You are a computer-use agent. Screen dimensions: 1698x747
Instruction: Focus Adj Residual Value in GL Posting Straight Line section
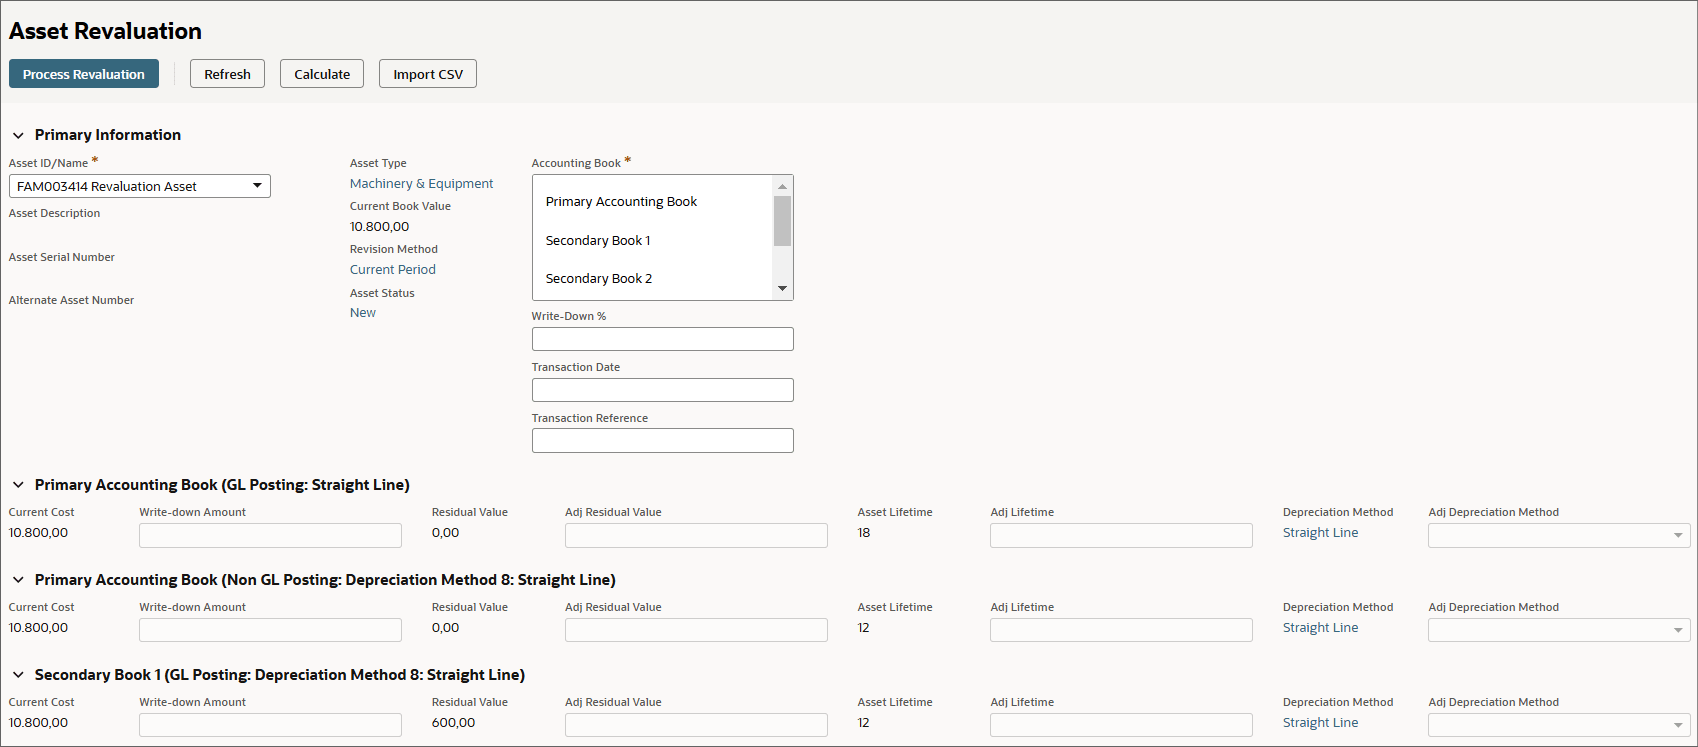[696, 535]
